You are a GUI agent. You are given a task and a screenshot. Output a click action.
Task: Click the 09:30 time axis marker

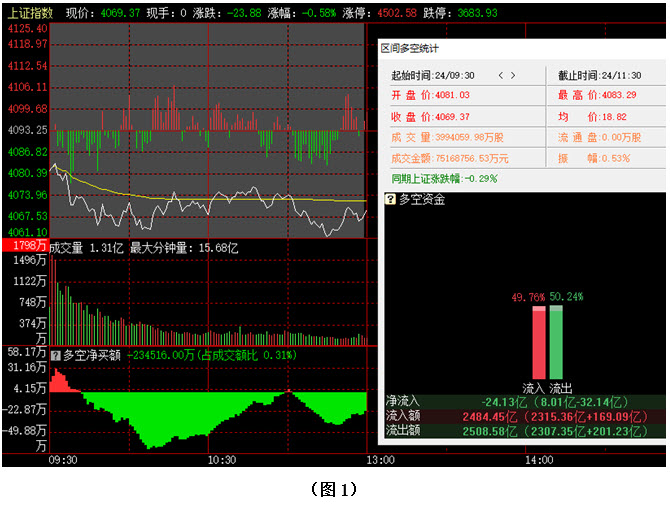pyautogui.click(x=62, y=460)
